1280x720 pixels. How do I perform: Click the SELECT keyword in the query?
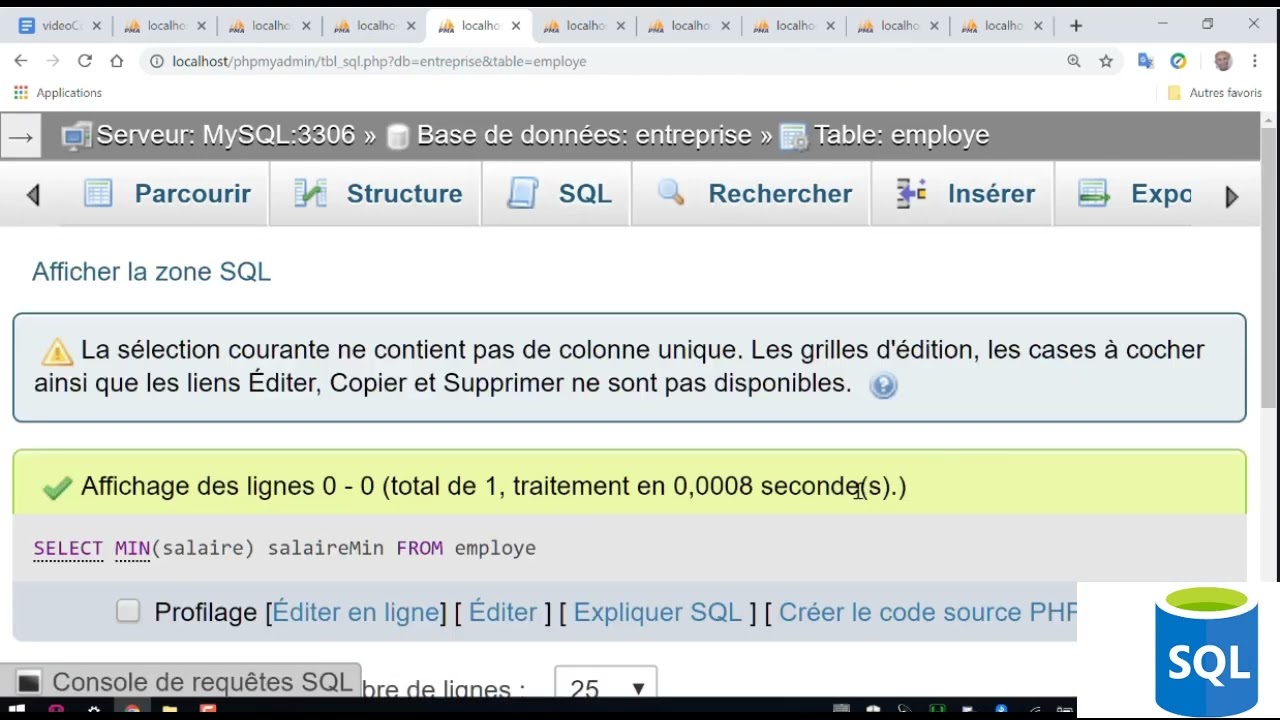[x=68, y=548]
